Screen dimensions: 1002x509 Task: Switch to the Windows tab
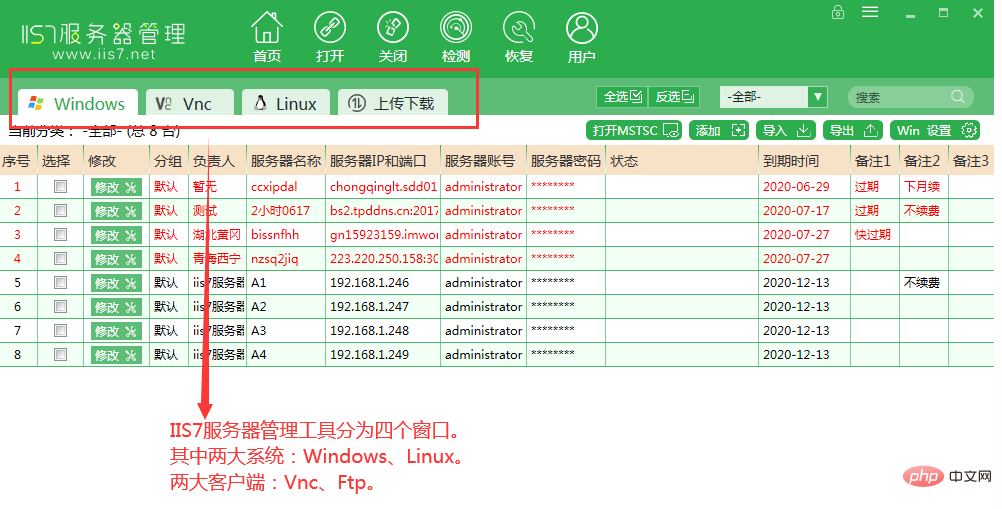coord(77,103)
